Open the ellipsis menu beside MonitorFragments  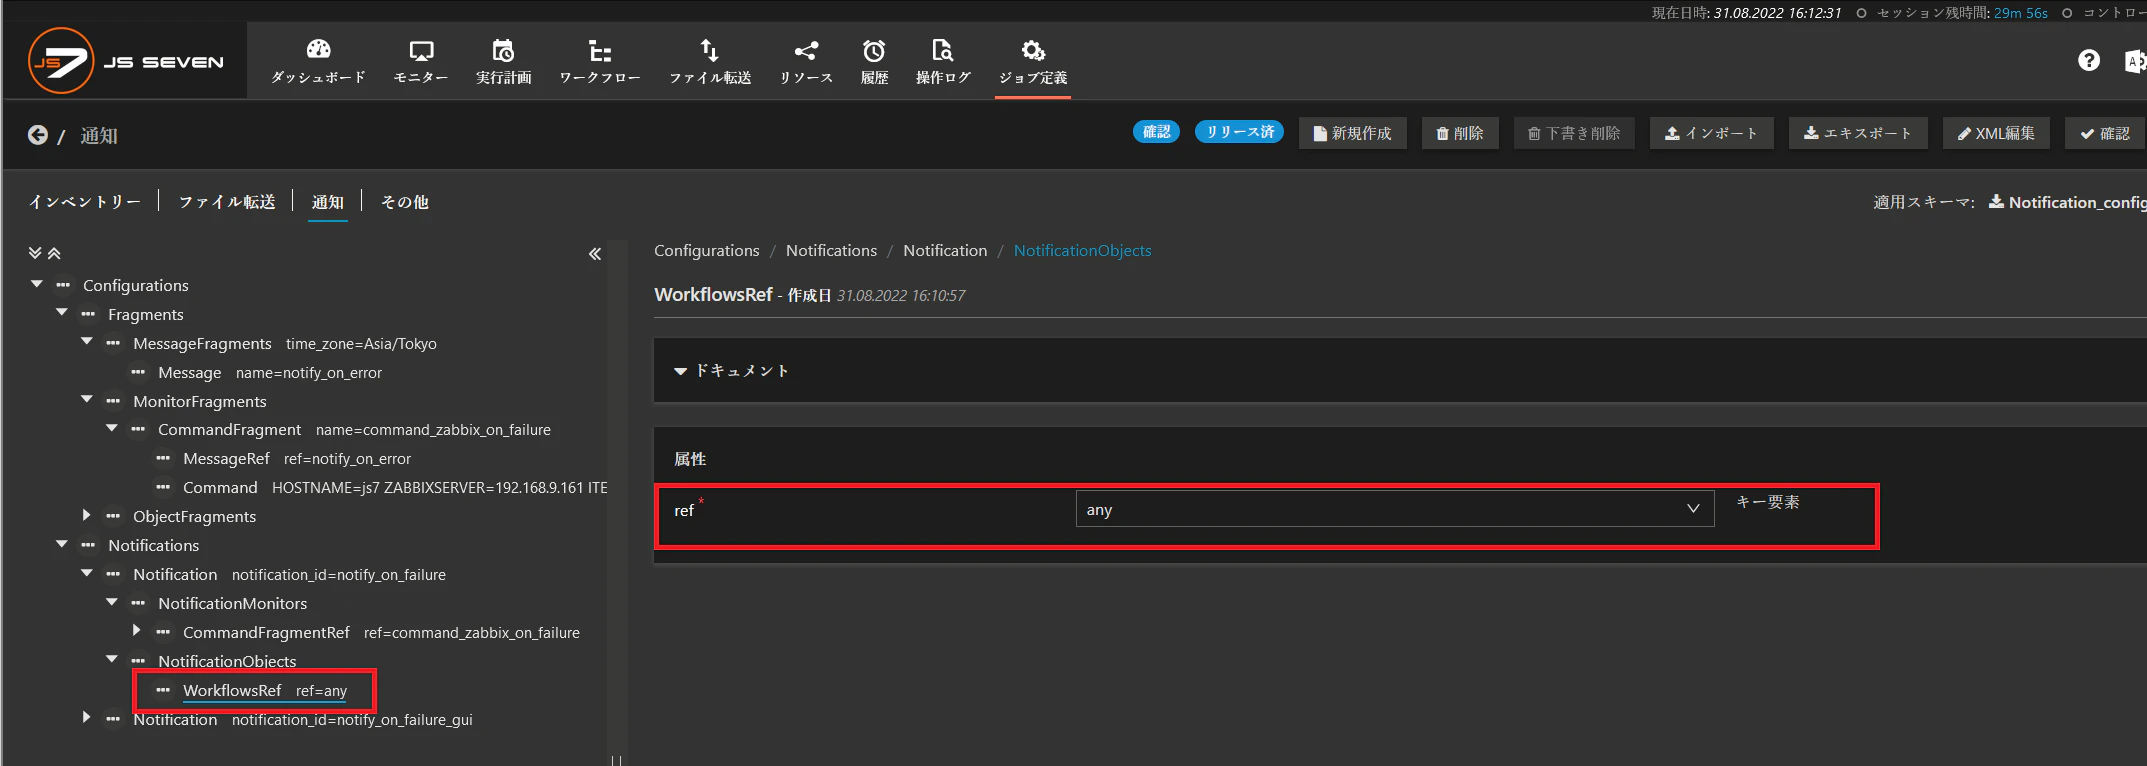(113, 401)
